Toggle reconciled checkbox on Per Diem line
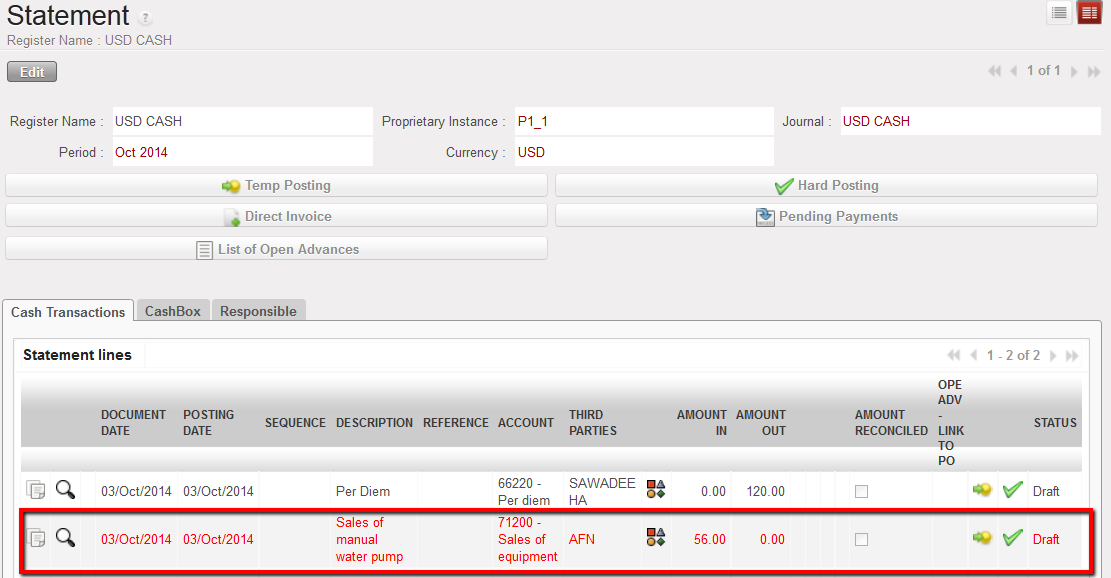The width and height of the screenshot is (1111, 578). click(861, 491)
